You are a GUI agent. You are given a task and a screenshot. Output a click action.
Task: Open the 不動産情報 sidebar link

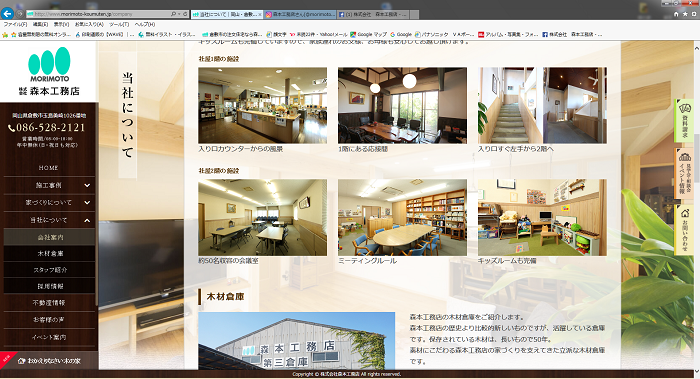[49, 303]
